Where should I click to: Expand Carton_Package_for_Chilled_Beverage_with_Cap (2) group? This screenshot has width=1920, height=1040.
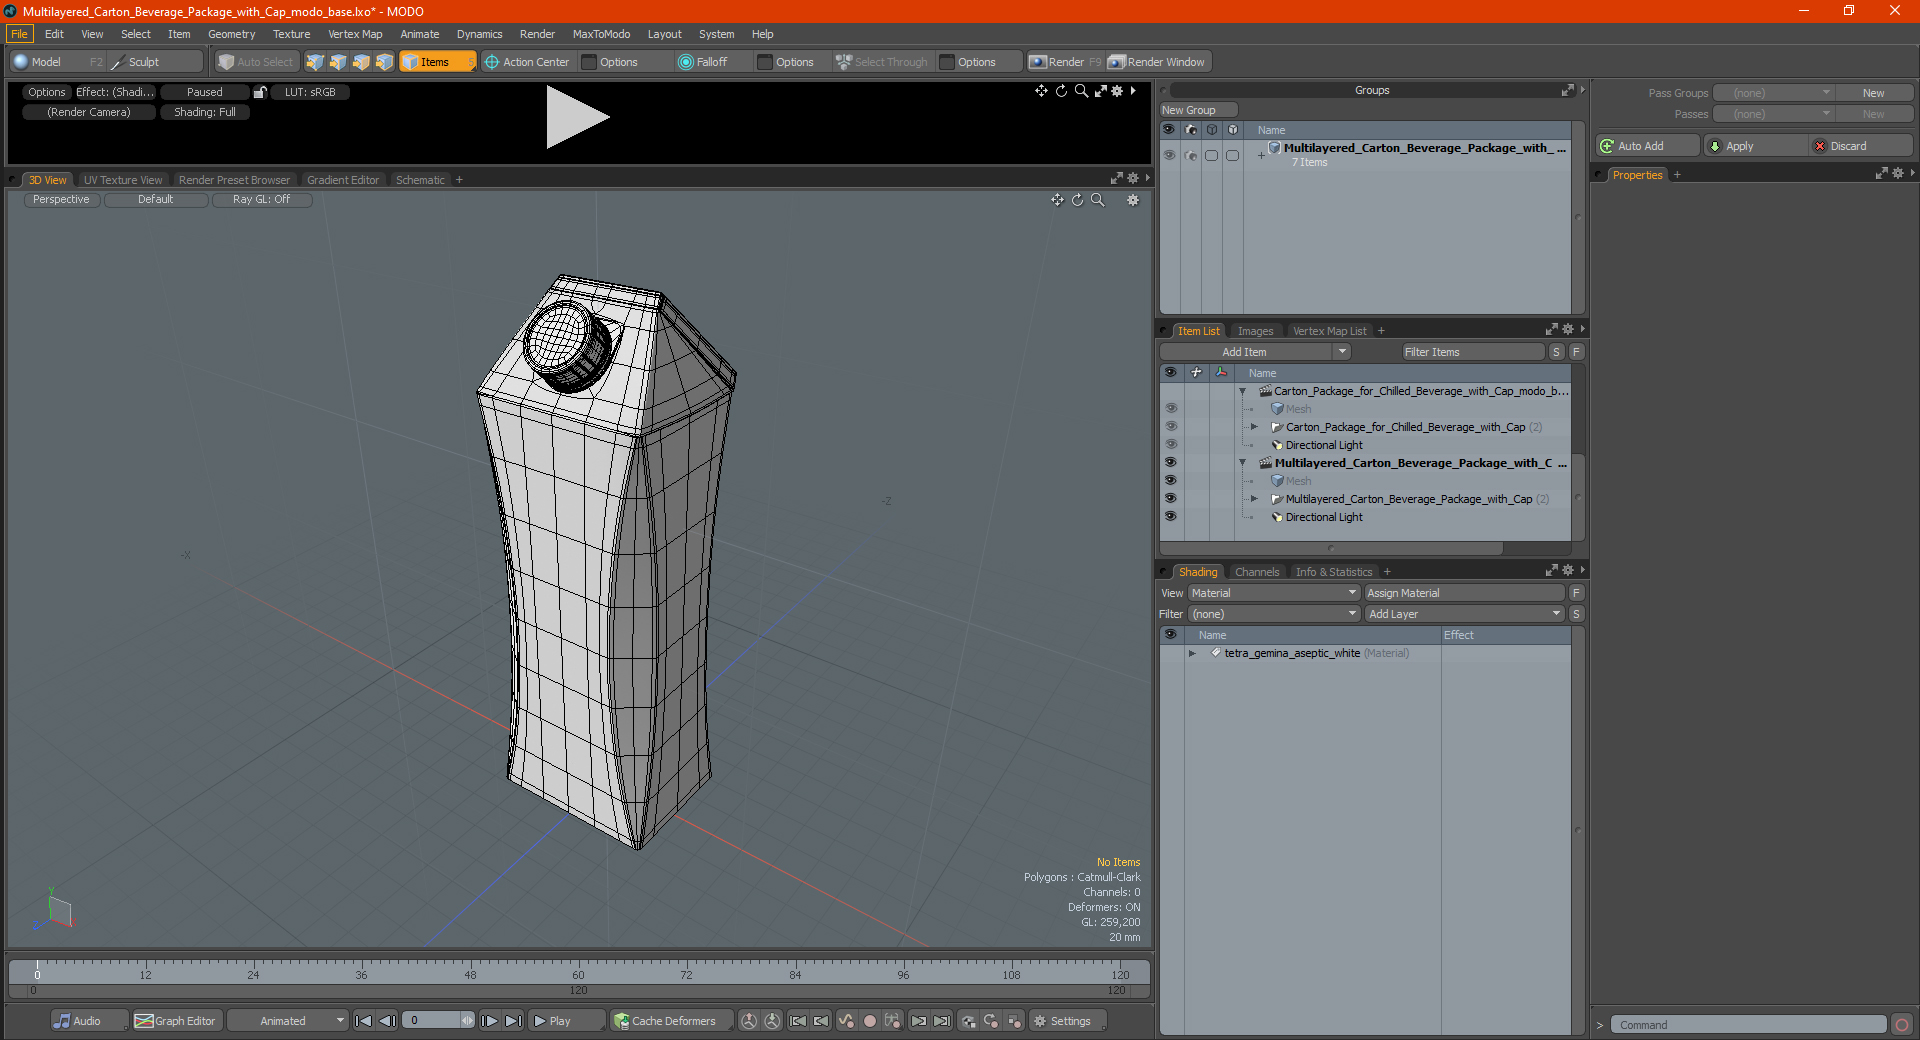(x=1254, y=427)
